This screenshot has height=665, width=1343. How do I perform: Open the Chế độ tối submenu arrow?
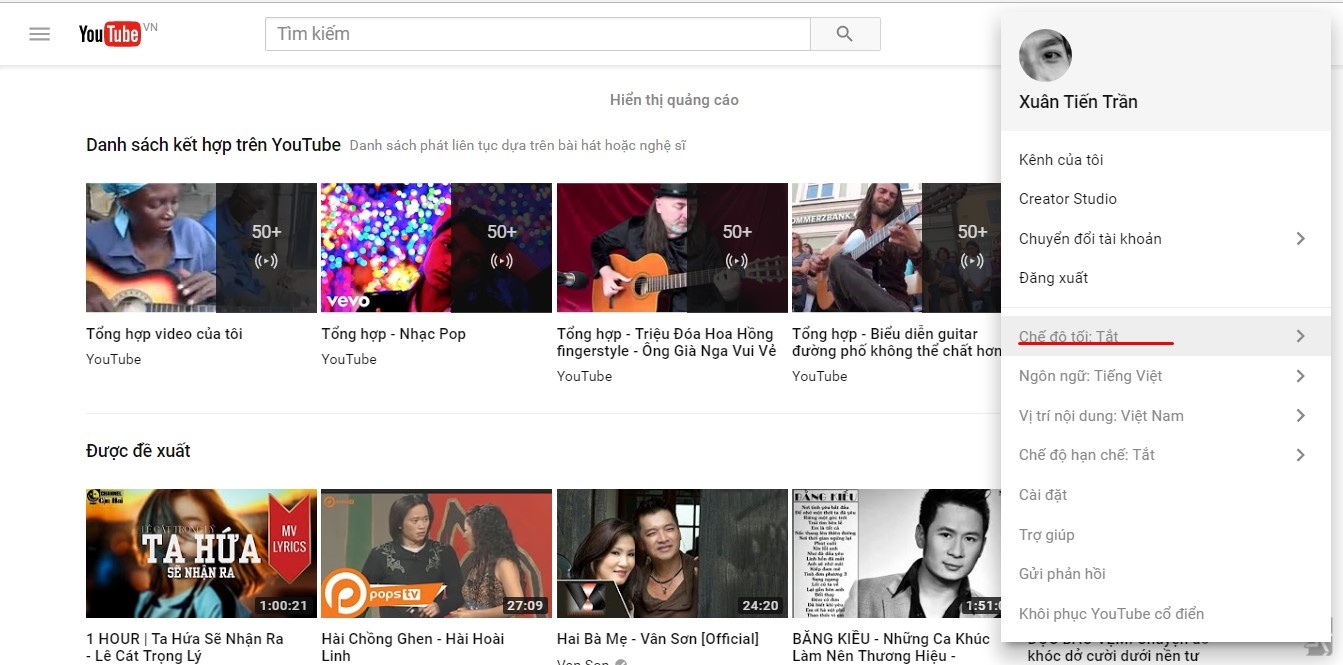pyautogui.click(x=1301, y=335)
